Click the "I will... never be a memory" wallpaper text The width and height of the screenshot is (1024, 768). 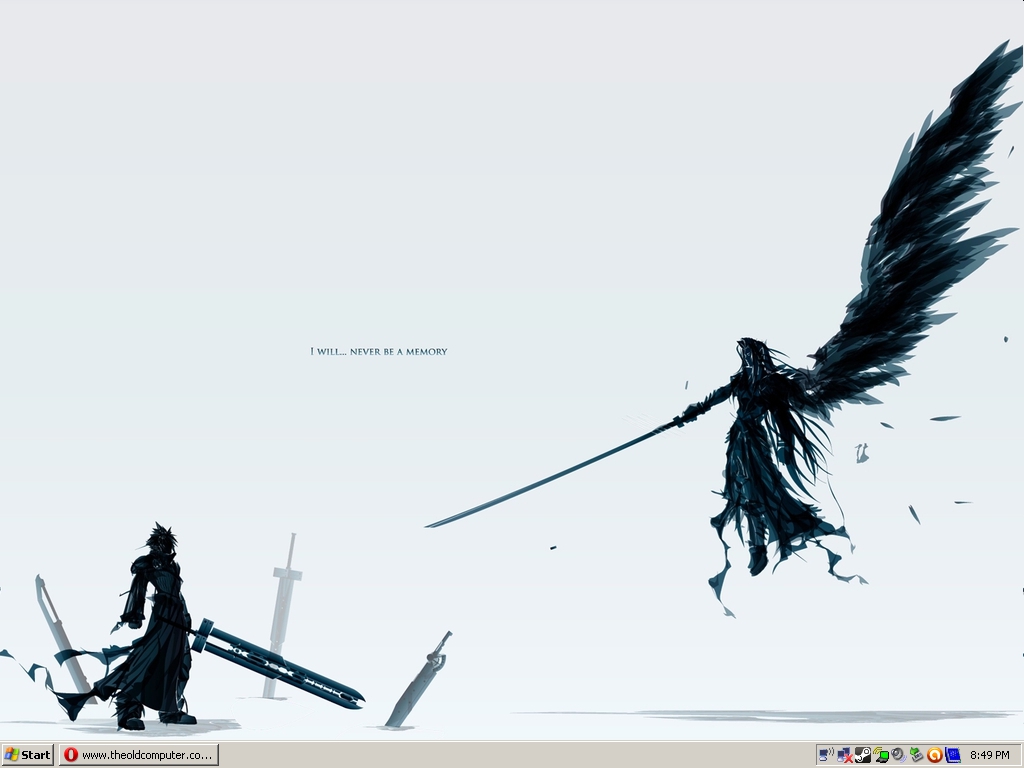pyautogui.click(x=379, y=352)
